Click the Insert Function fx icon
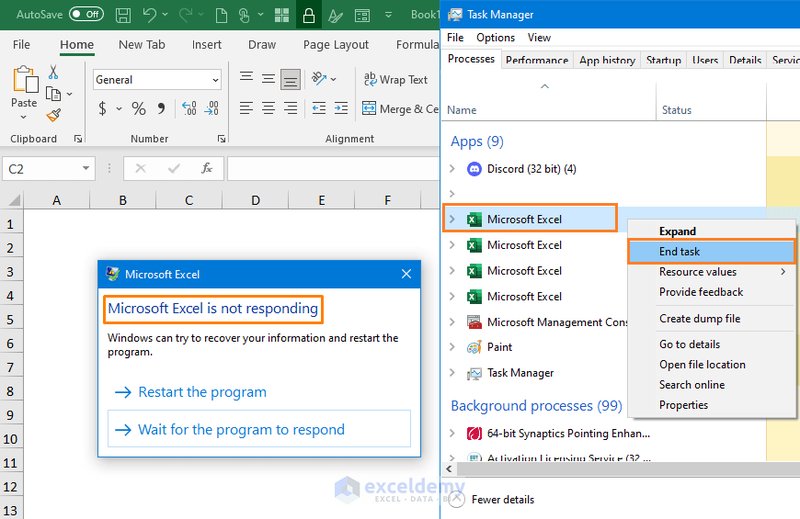This screenshot has width=800, height=519. click(207, 168)
